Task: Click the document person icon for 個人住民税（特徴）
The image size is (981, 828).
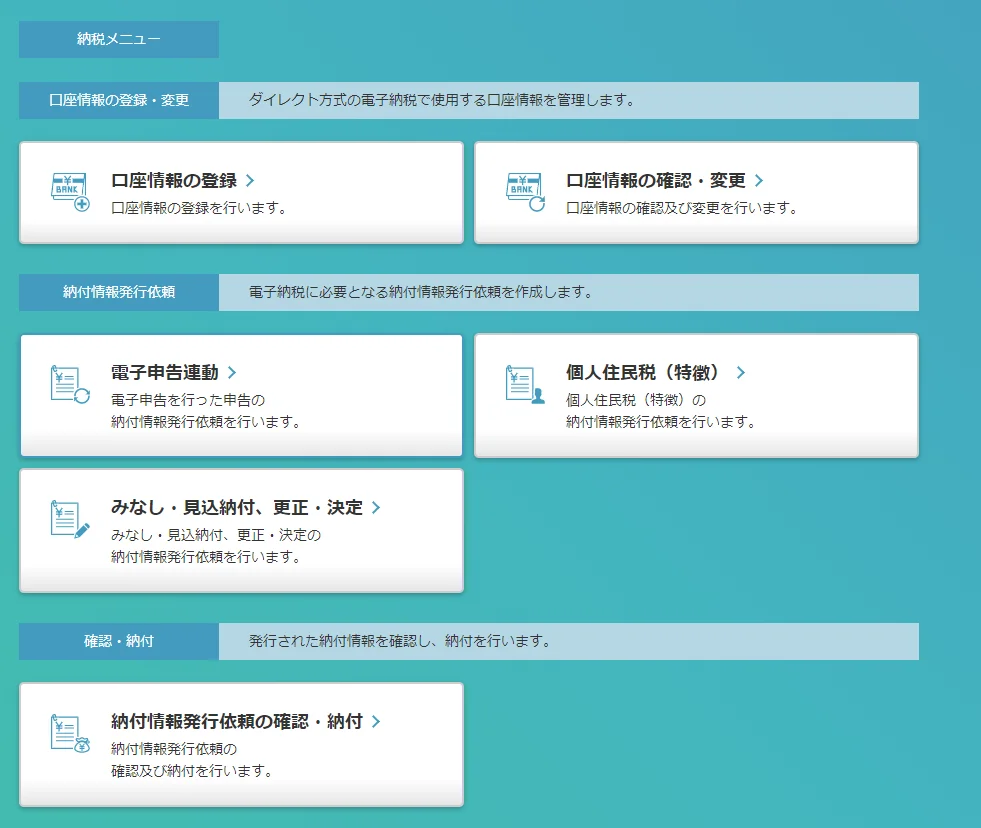Action: click(526, 384)
